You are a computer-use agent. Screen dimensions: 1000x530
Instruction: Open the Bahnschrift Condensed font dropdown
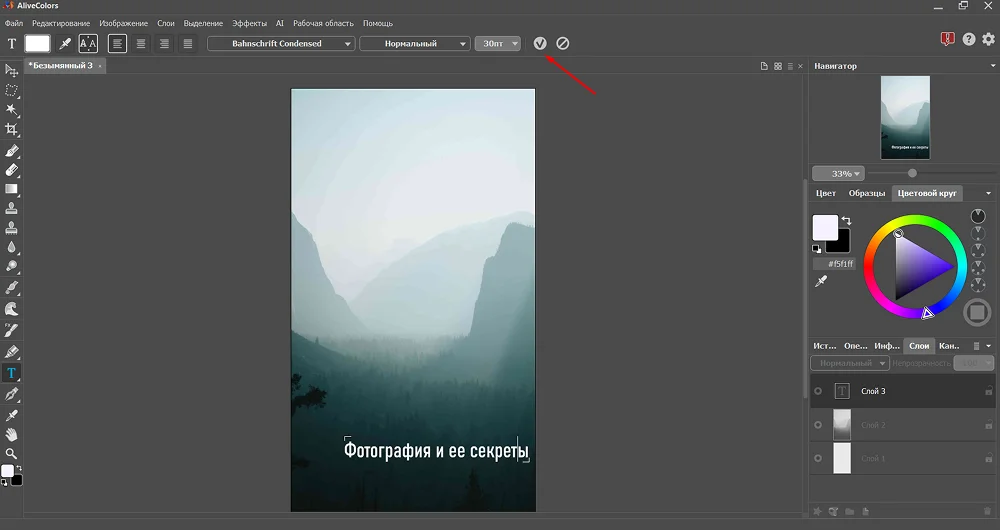coord(281,43)
